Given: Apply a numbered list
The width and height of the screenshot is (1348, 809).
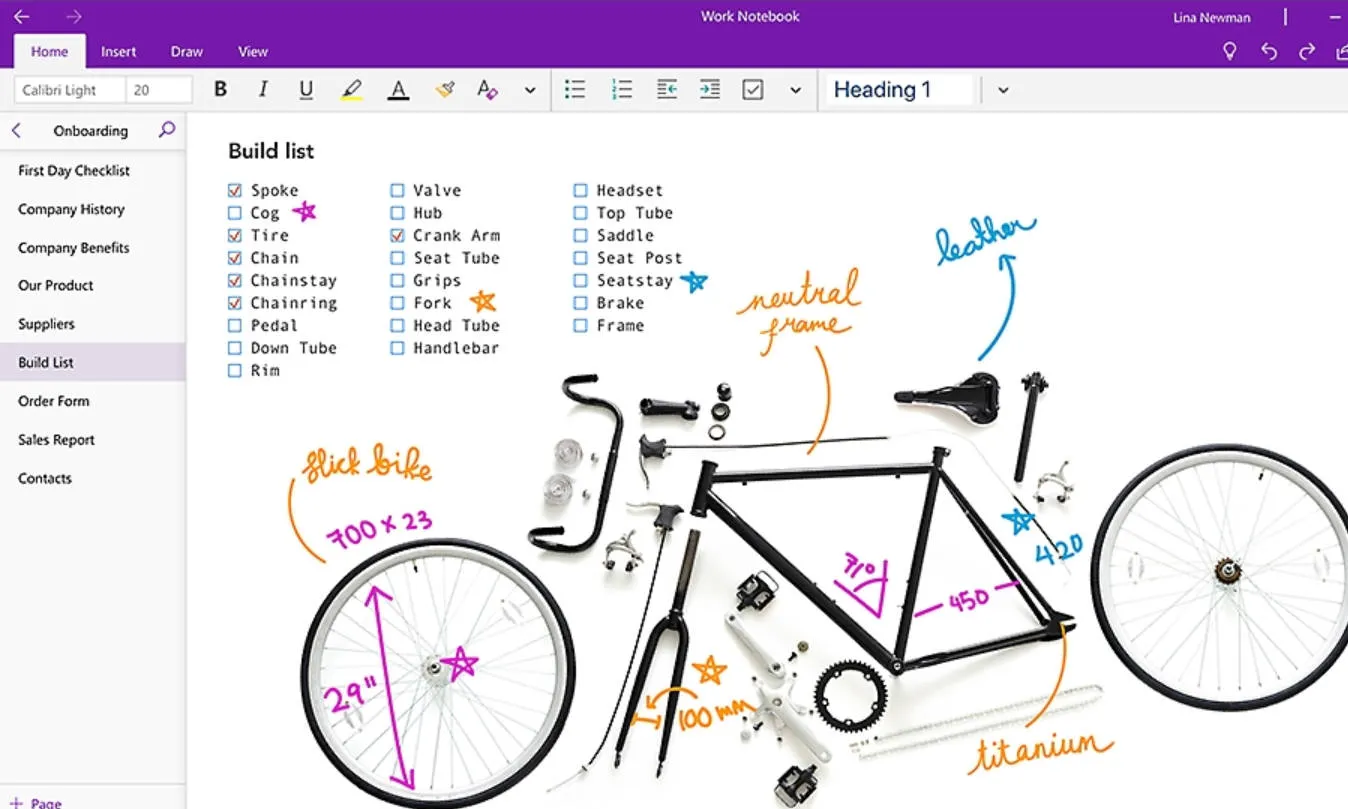Looking at the screenshot, I should 622,89.
